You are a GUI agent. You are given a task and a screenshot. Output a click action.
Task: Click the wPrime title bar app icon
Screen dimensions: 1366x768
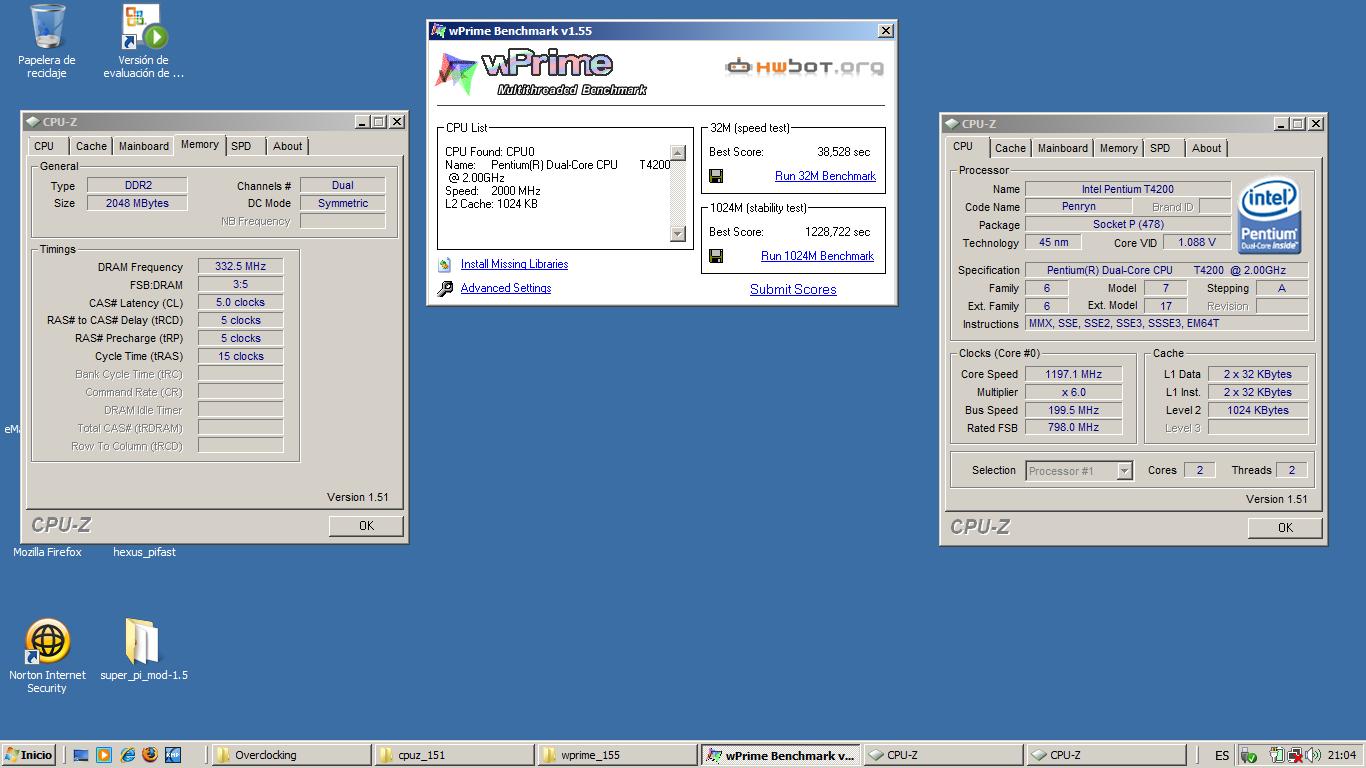pos(438,31)
